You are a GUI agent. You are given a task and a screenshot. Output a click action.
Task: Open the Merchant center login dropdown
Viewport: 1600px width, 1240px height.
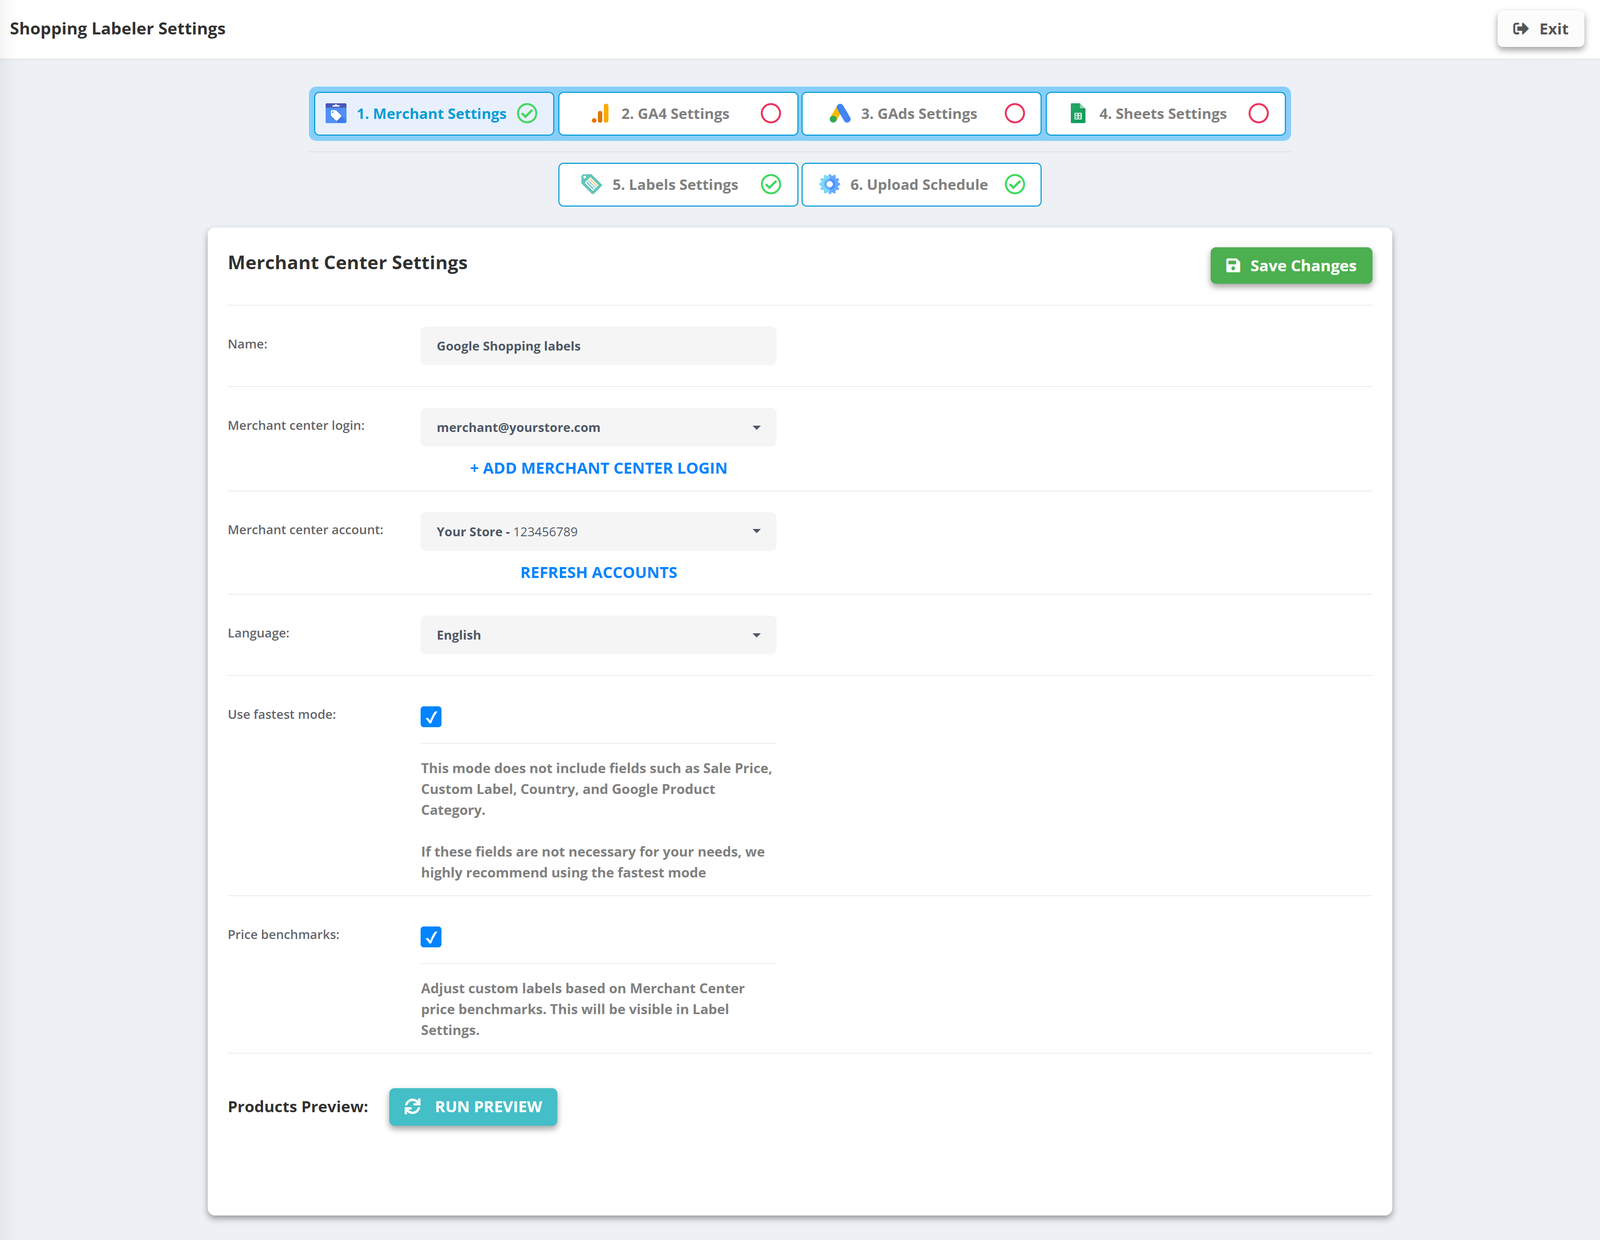598,427
